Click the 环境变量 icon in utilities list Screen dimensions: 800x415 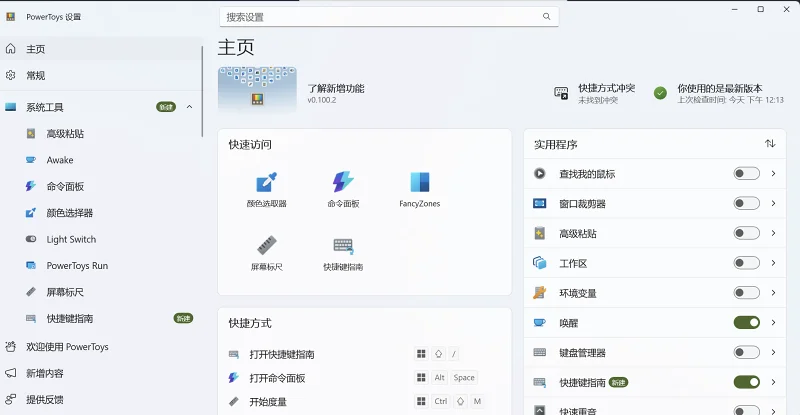click(x=539, y=292)
